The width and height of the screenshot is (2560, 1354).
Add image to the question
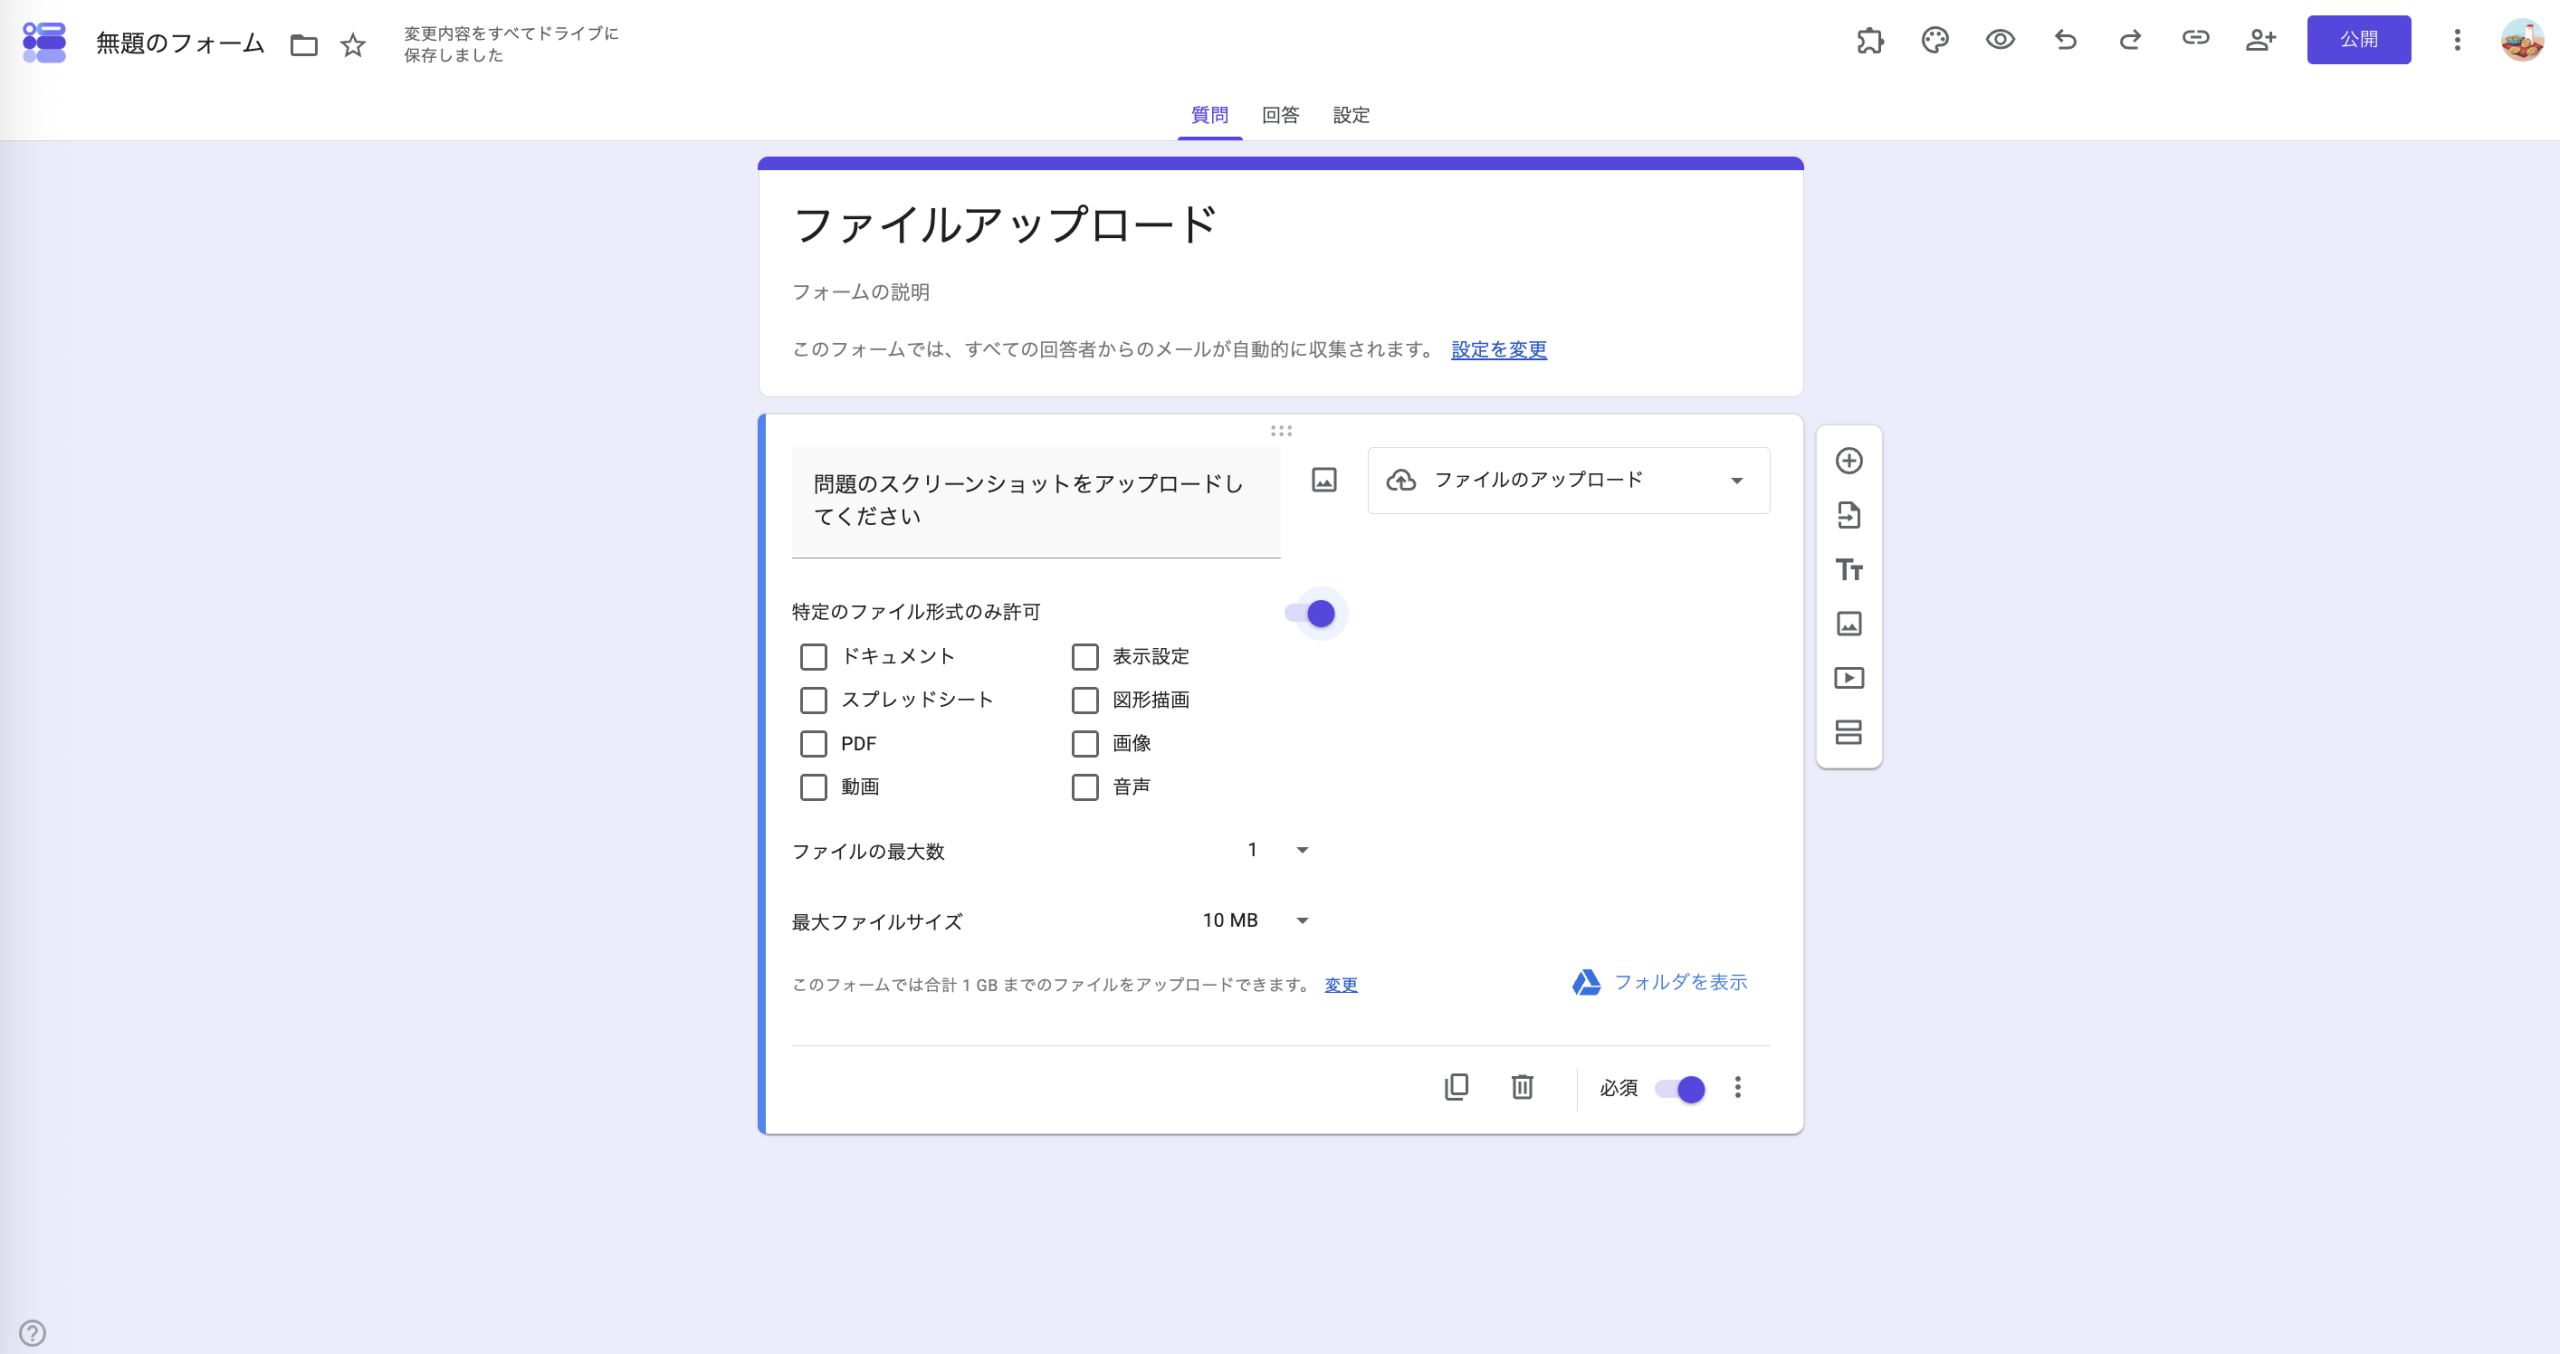[x=1324, y=480]
